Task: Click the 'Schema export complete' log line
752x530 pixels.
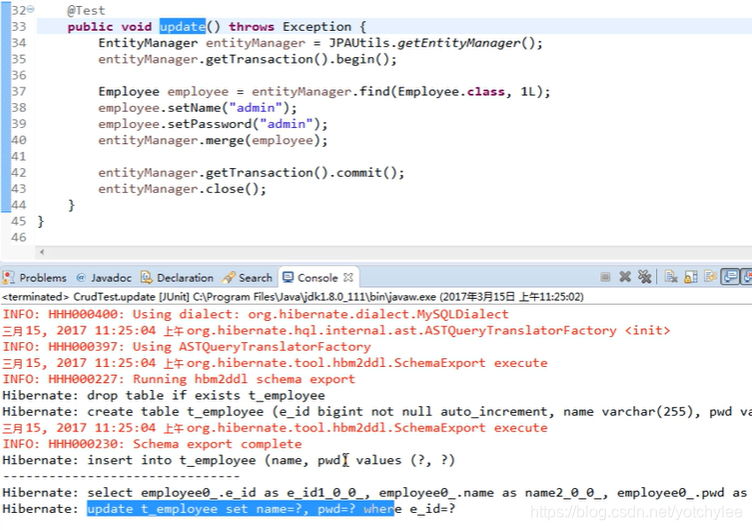Action: [x=152, y=444]
